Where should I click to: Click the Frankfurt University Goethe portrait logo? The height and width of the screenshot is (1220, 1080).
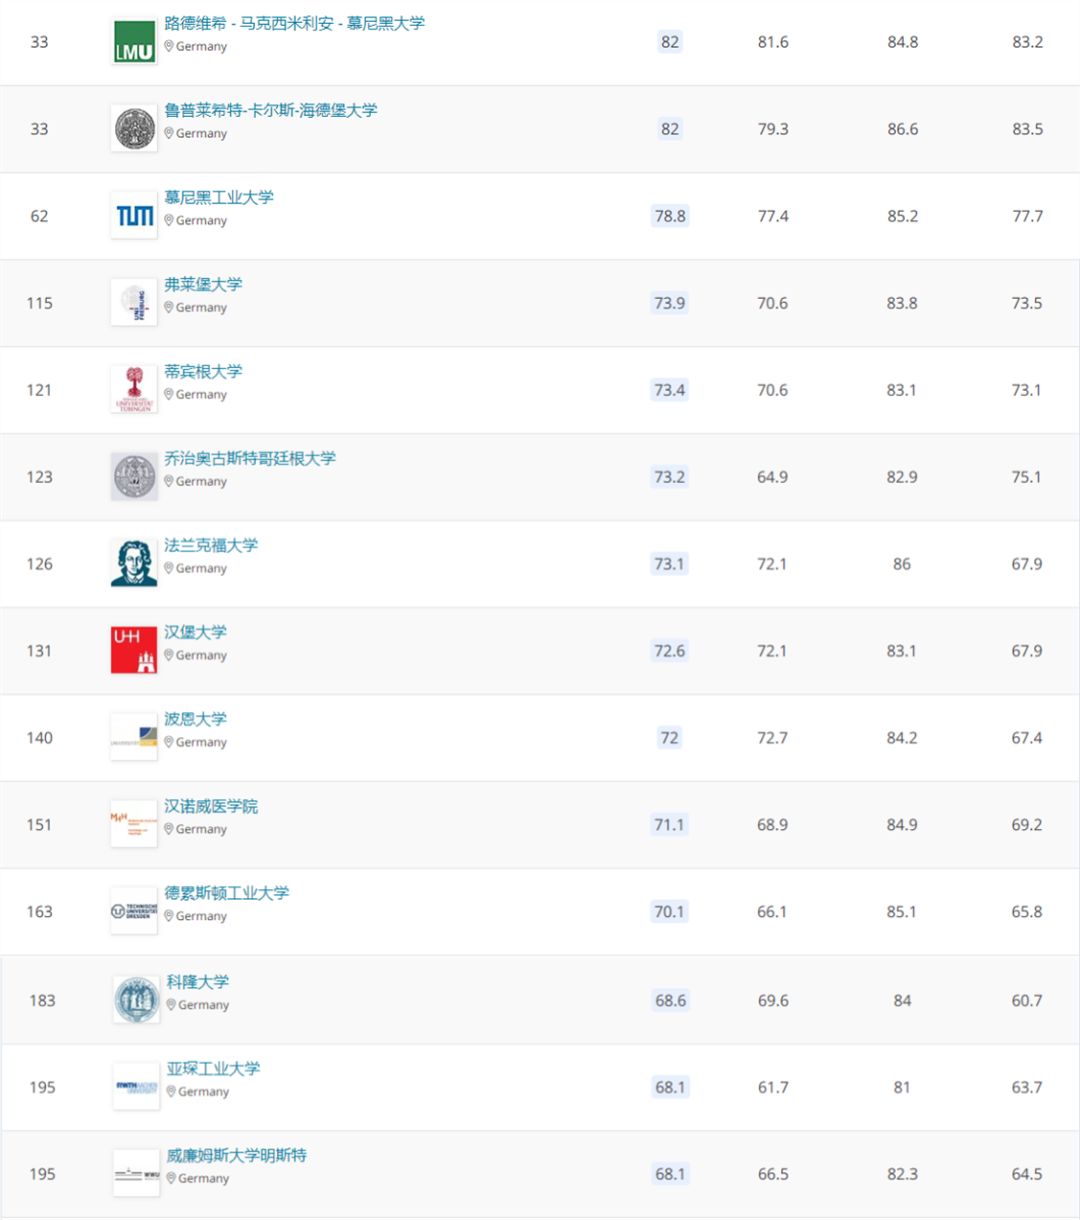click(134, 563)
